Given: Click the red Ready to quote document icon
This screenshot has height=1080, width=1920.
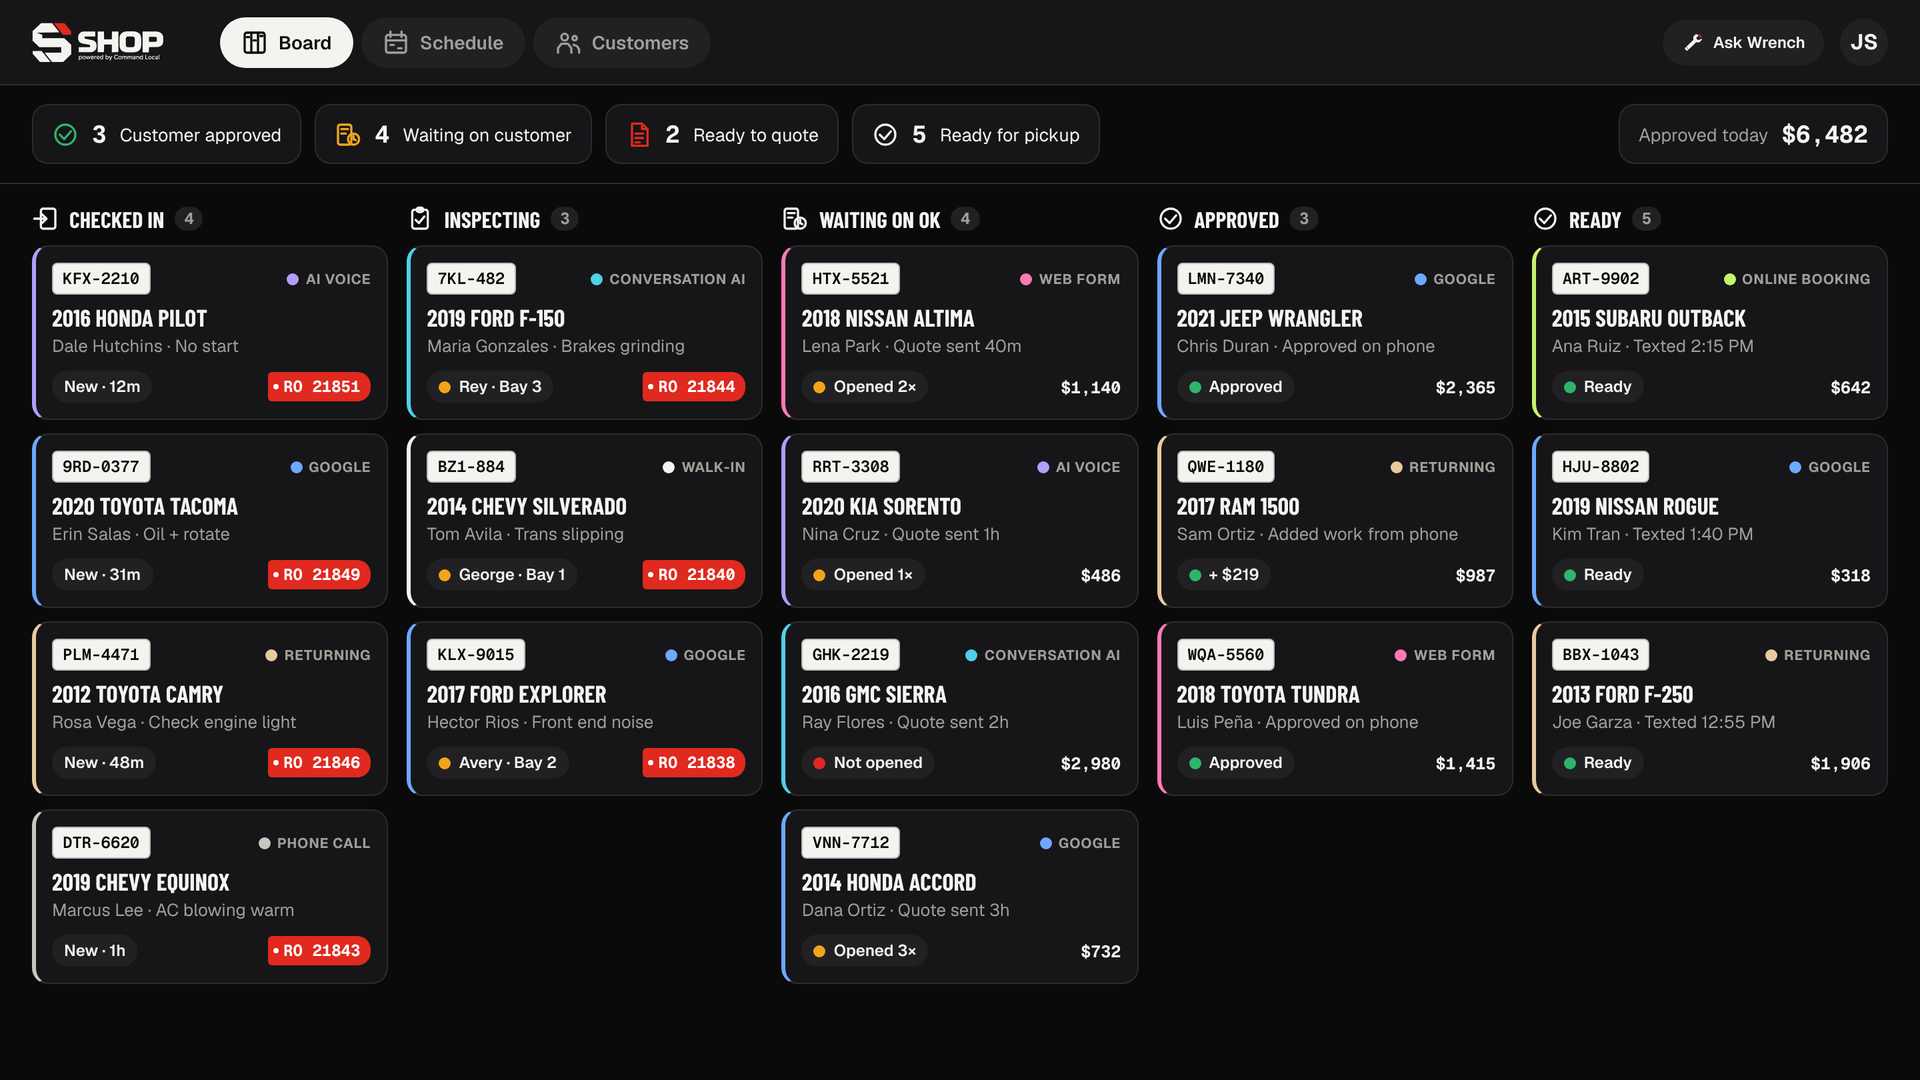Looking at the screenshot, I should [x=639, y=135].
